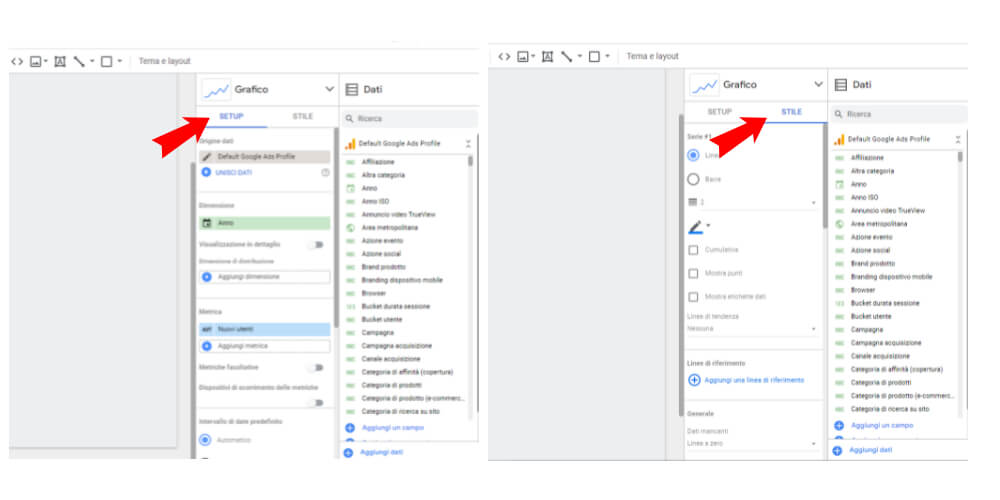Click the calendar icon beside Anno in left field list

pos(350,189)
